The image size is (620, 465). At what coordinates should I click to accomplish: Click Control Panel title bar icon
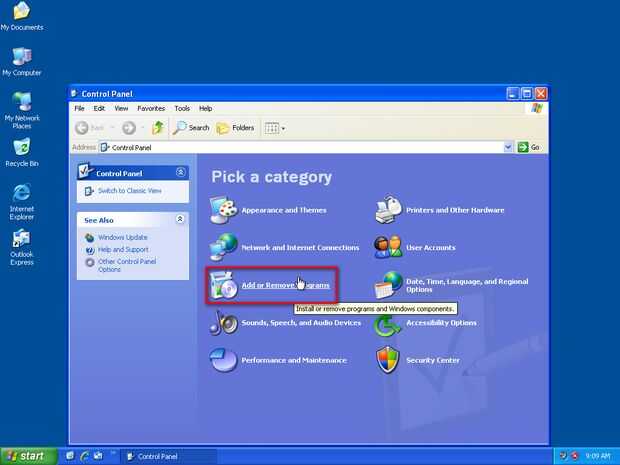coord(74,93)
